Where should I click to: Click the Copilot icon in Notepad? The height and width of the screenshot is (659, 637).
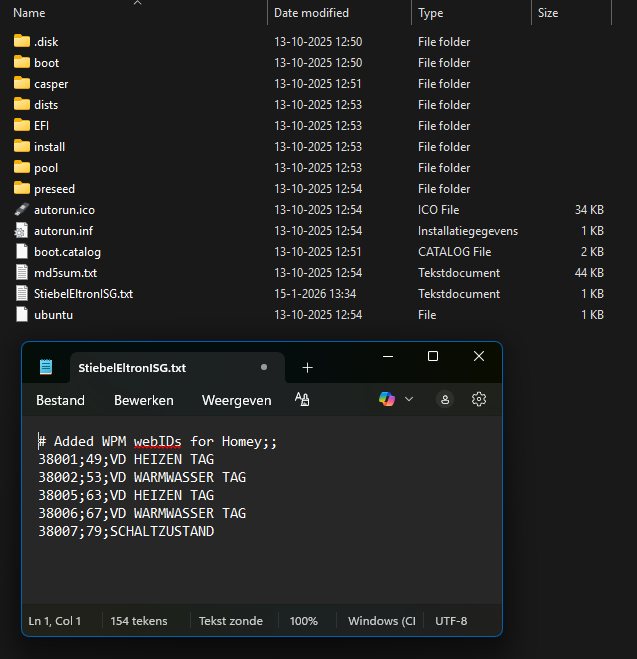tap(387, 399)
